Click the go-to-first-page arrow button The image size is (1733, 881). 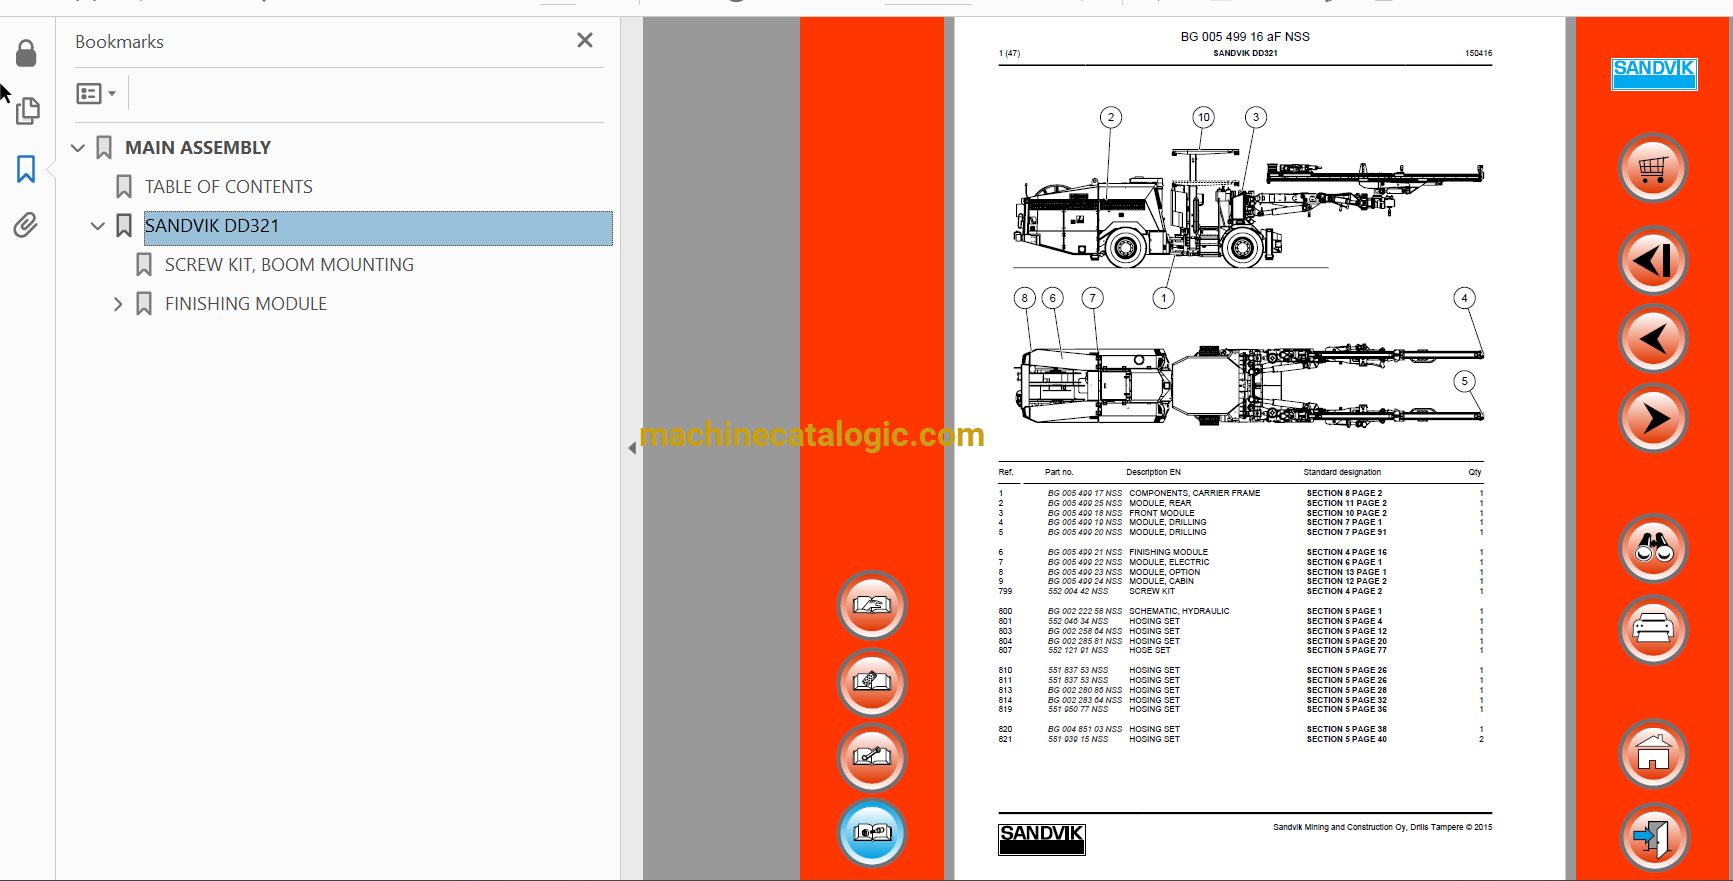tap(1653, 260)
